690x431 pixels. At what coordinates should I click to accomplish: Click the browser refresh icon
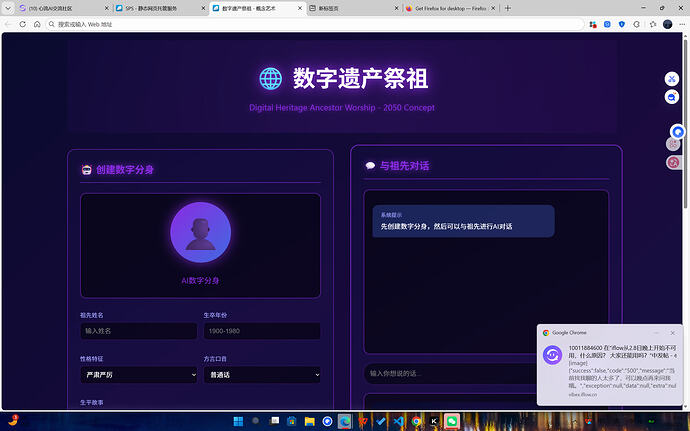tap(37, 23)
